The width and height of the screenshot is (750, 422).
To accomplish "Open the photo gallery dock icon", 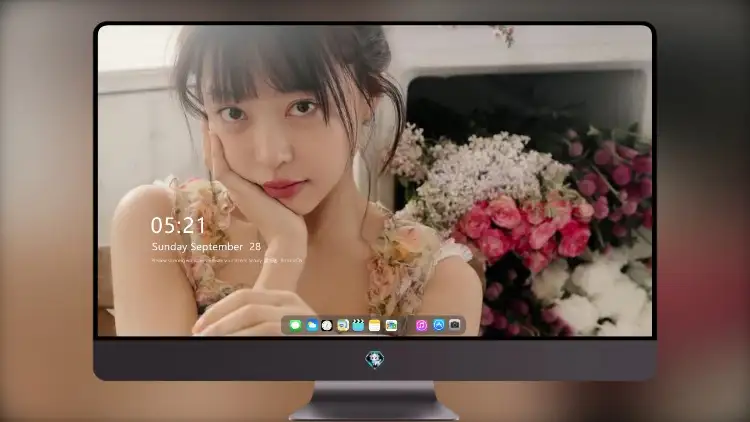I will coord(391,325).
